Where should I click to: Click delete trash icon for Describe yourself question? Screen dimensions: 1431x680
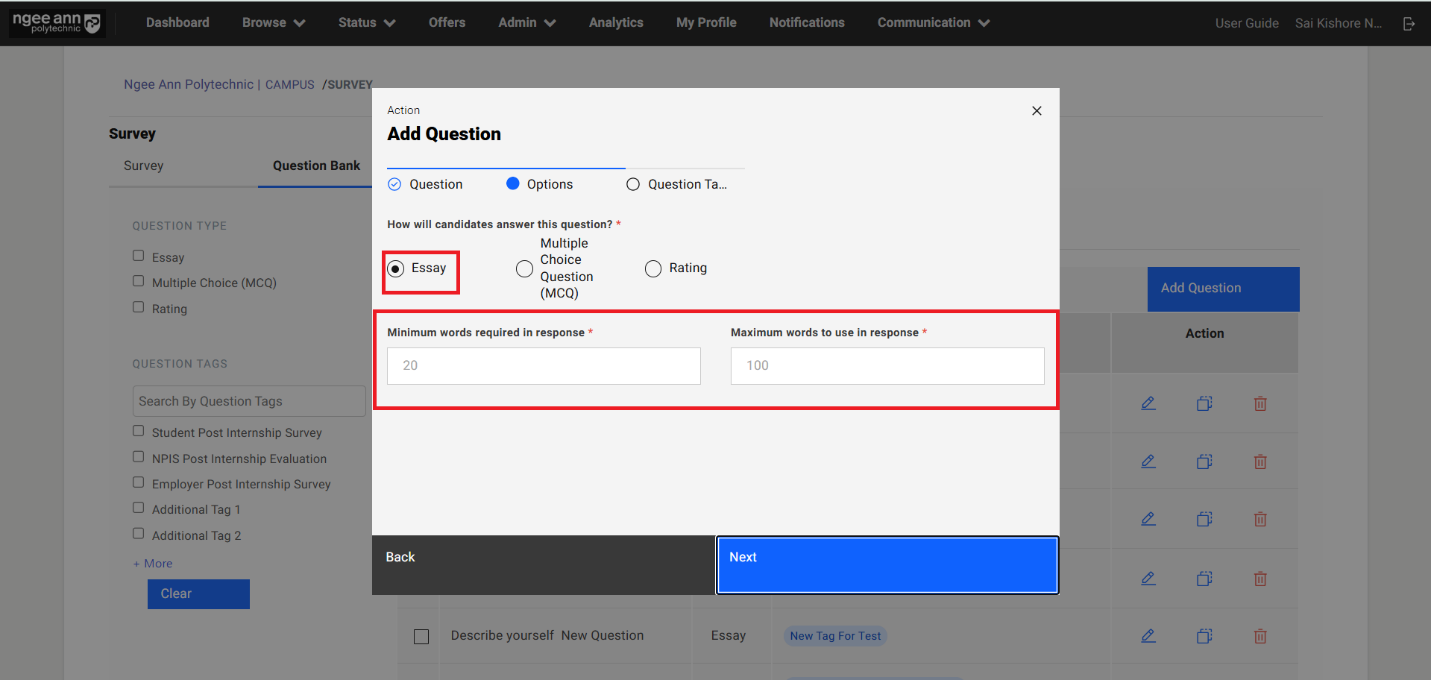pyautogui.click(x=1260, y=635)
